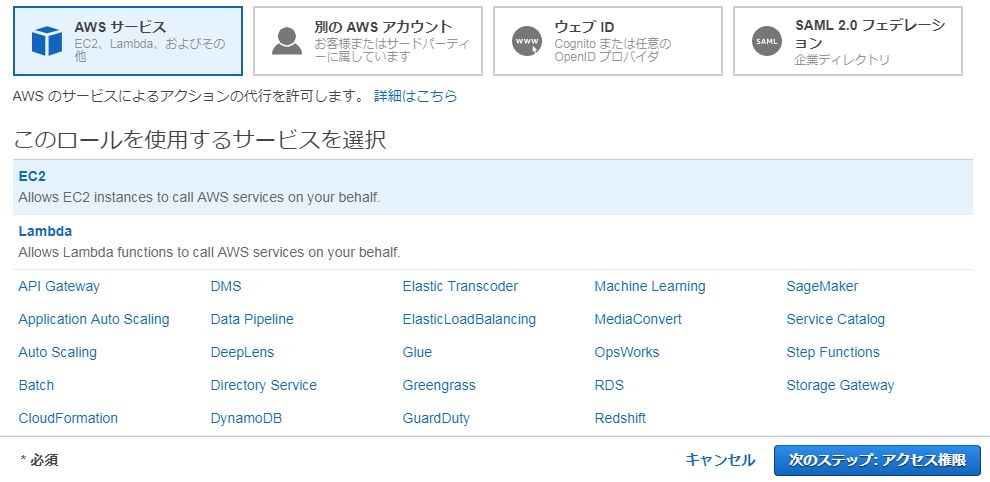Click the person silhouette account icon
The height and width of the screenshot is (482, 990).
(x=287, y=41)
